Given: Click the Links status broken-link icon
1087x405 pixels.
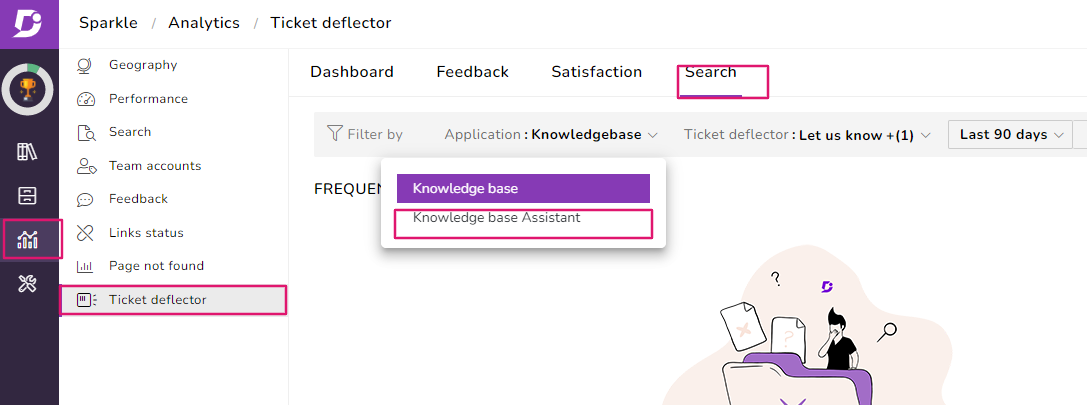Looking at the screenshot, I should 85,233.
